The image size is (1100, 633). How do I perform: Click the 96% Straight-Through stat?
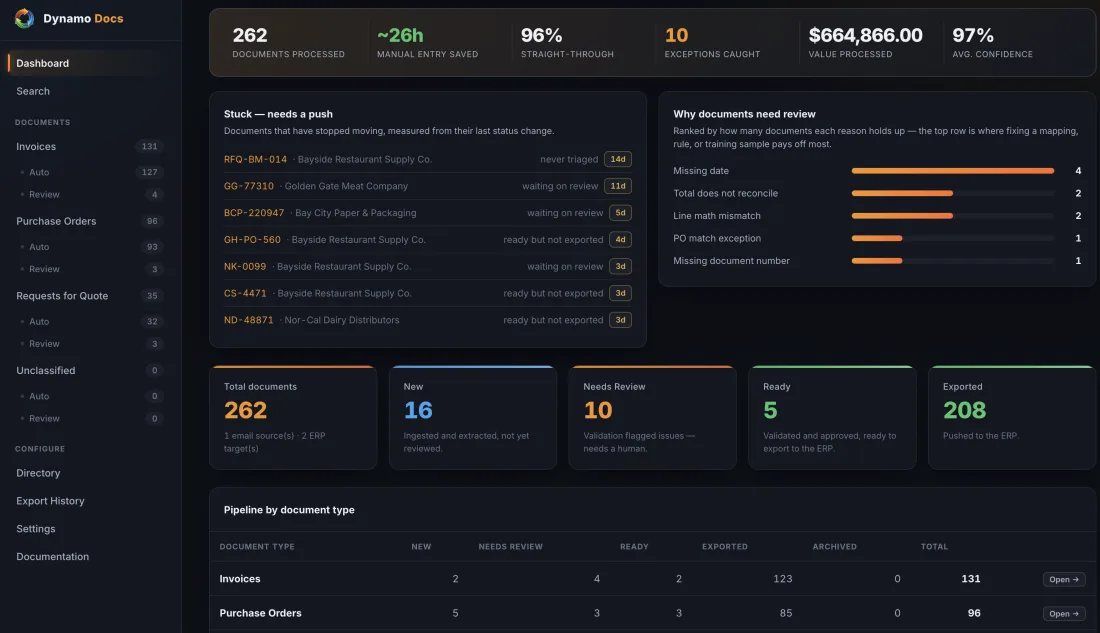pyautogui.click(x=567, y=43)
